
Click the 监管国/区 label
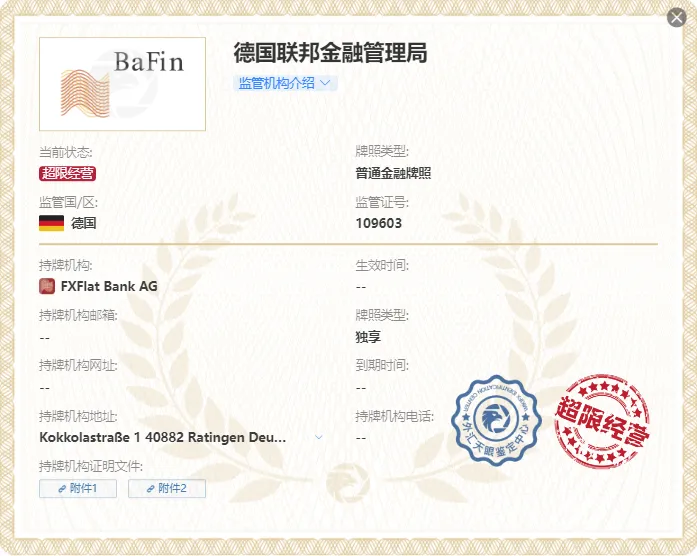coord(68,203)
